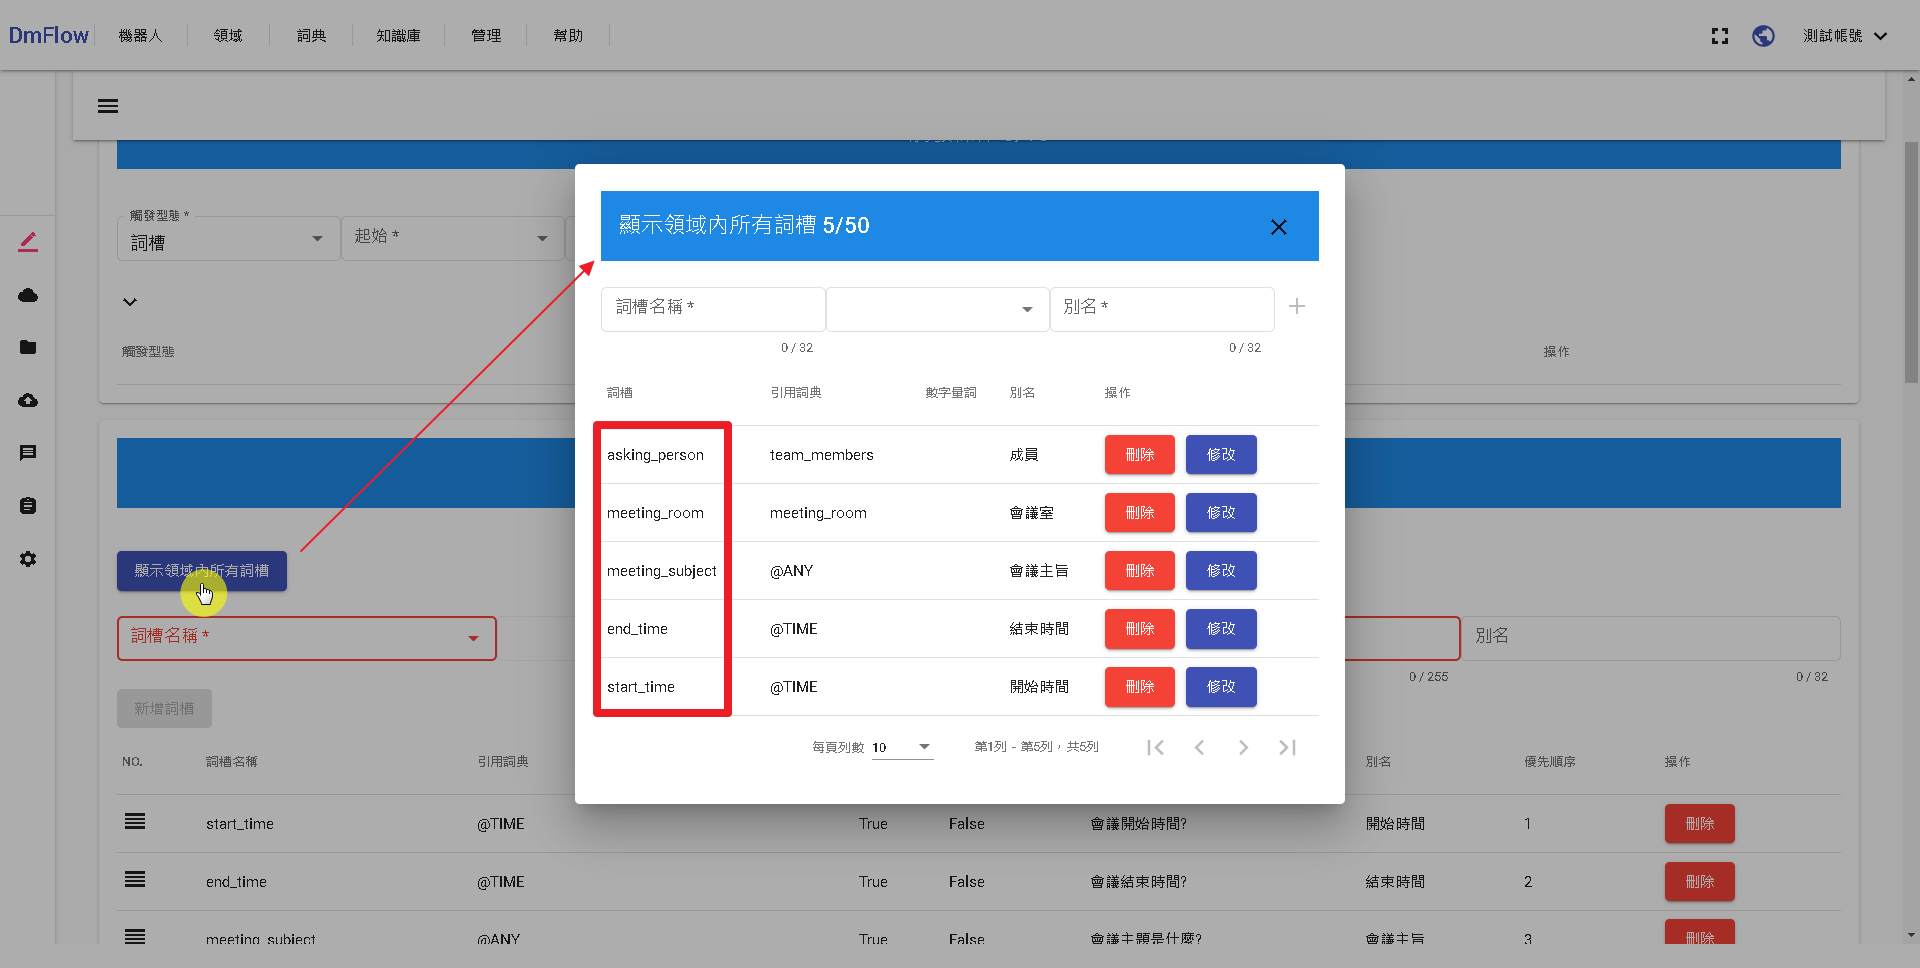Grab reorder handle of start_time row

click(135, 821)
